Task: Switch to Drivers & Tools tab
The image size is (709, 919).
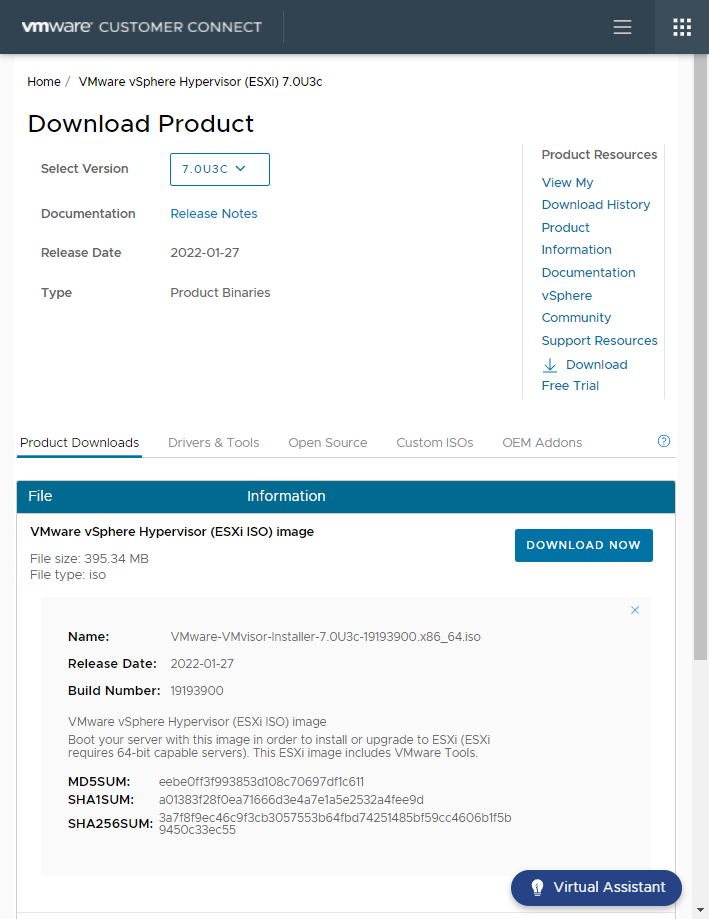Action: pos(213,443)
